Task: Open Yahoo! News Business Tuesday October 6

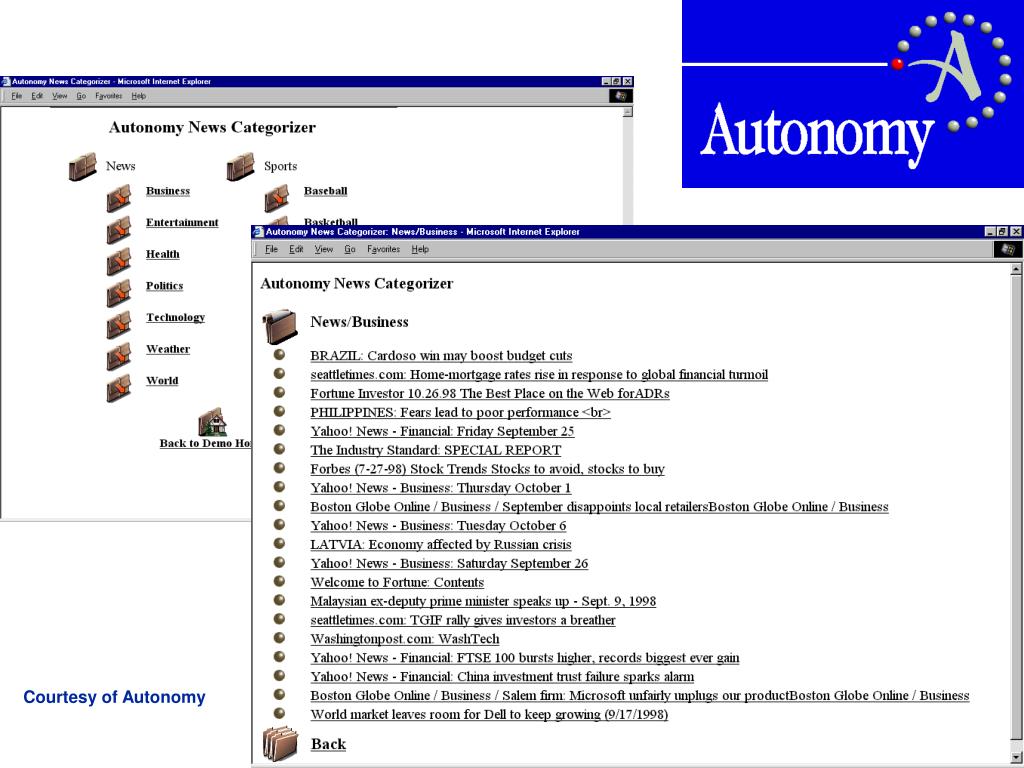Action: (x=438, y=526)
